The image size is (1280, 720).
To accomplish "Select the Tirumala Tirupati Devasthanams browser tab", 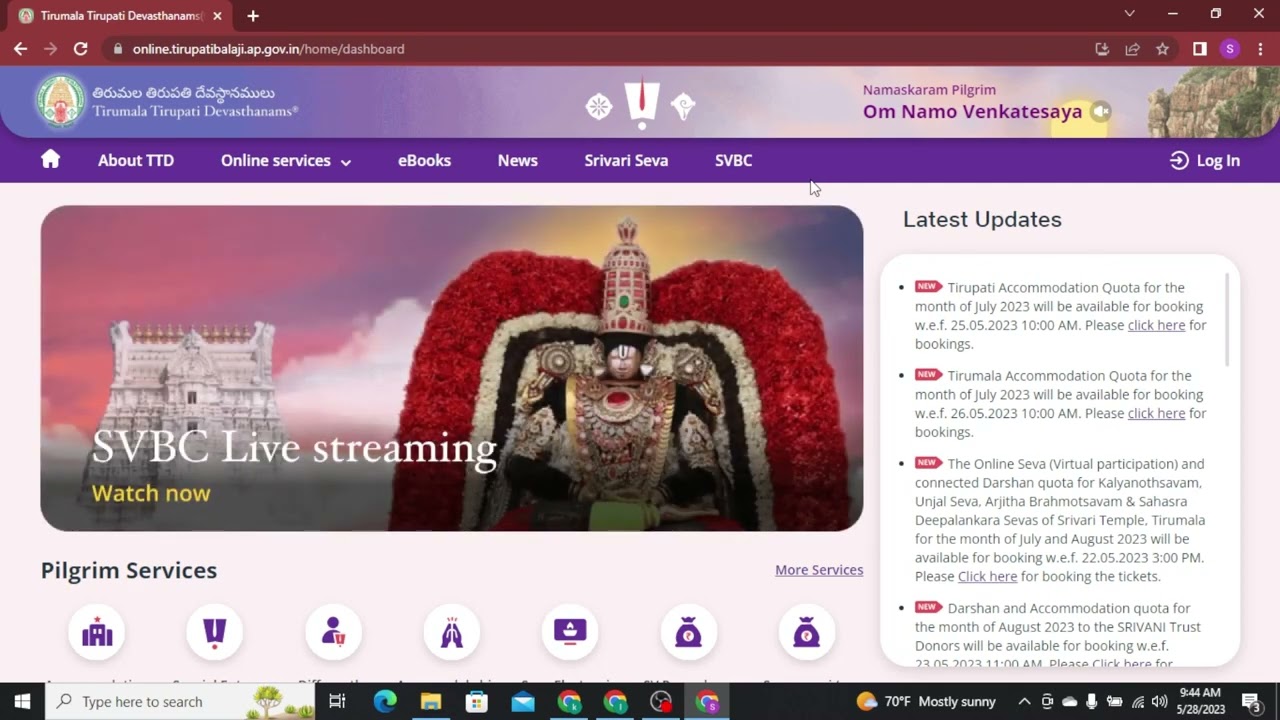I will tap(120, 16).
